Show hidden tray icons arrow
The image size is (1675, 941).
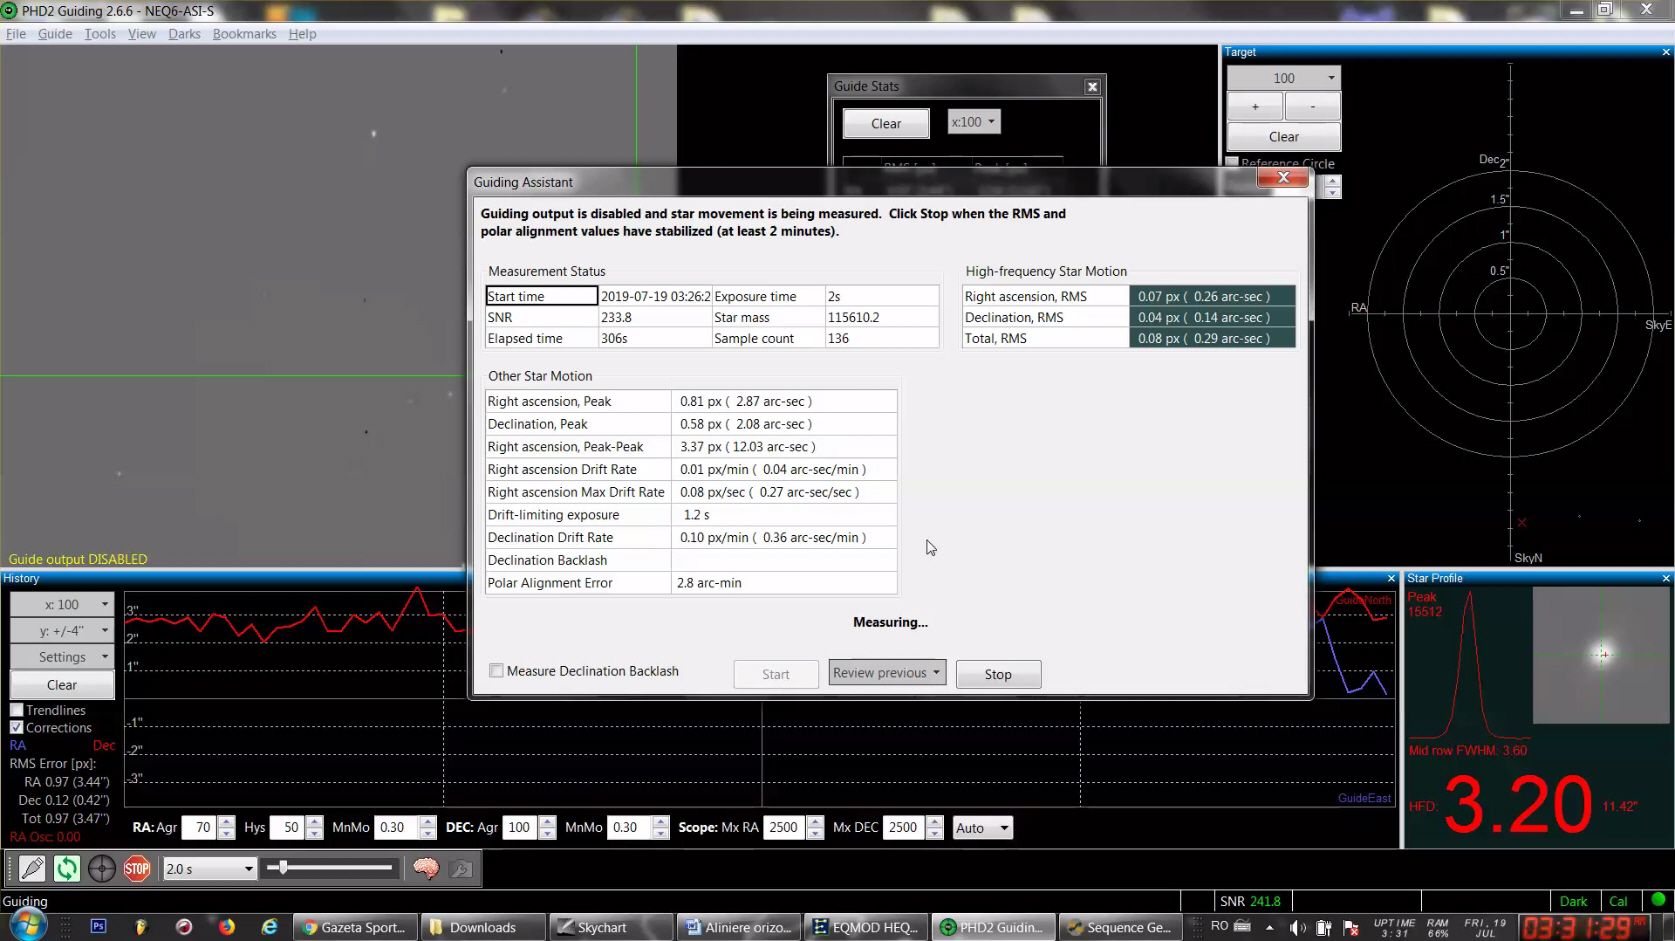1270,927
